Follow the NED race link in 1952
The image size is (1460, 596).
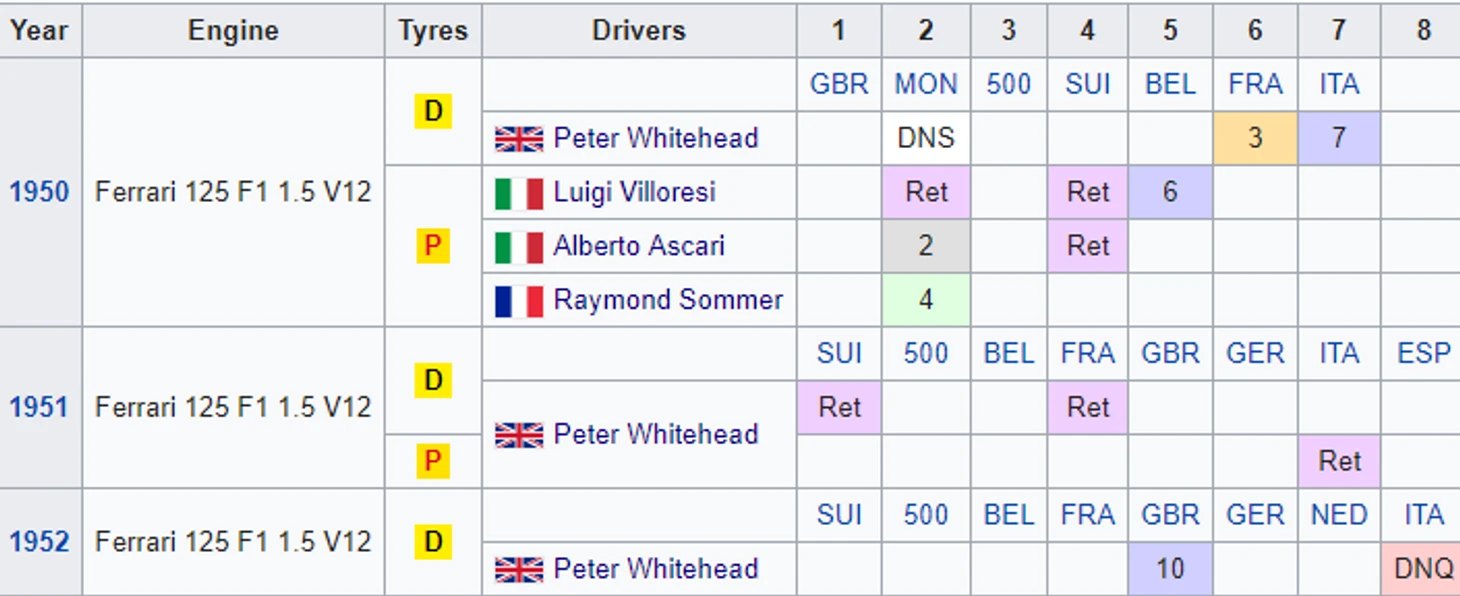(x=1339, y=515)
